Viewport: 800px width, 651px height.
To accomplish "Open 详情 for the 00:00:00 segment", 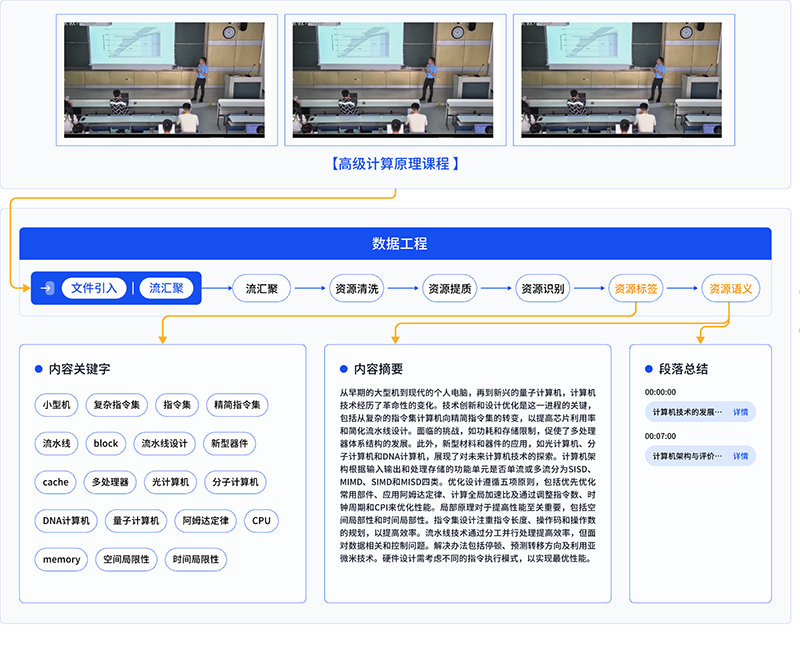I will 740,412.
